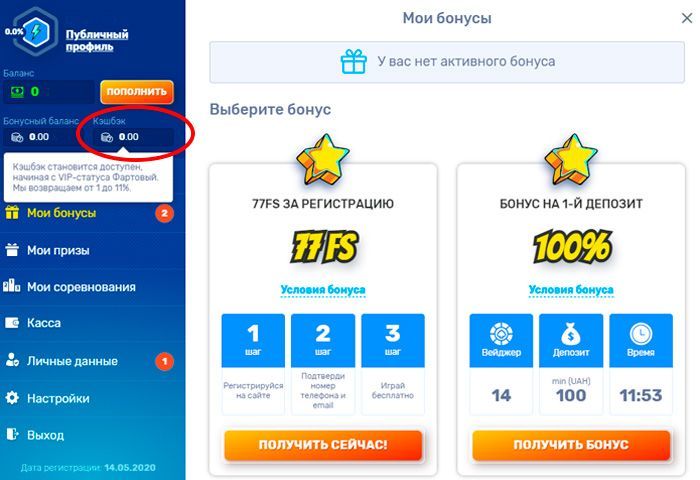Click the gift icon in no-active-bonus banner
Screen dimensions: 700x480
(x=354, y=62)
